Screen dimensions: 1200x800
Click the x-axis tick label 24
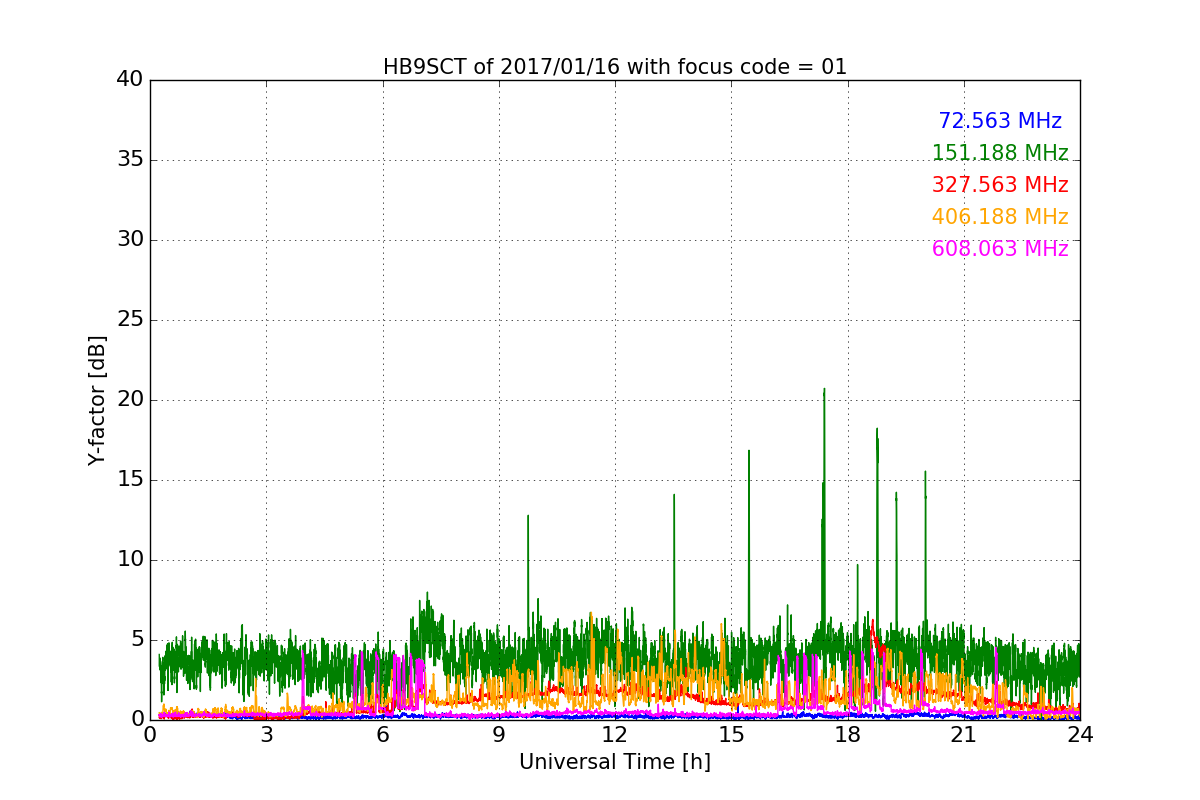click(x=1080, y=735)
